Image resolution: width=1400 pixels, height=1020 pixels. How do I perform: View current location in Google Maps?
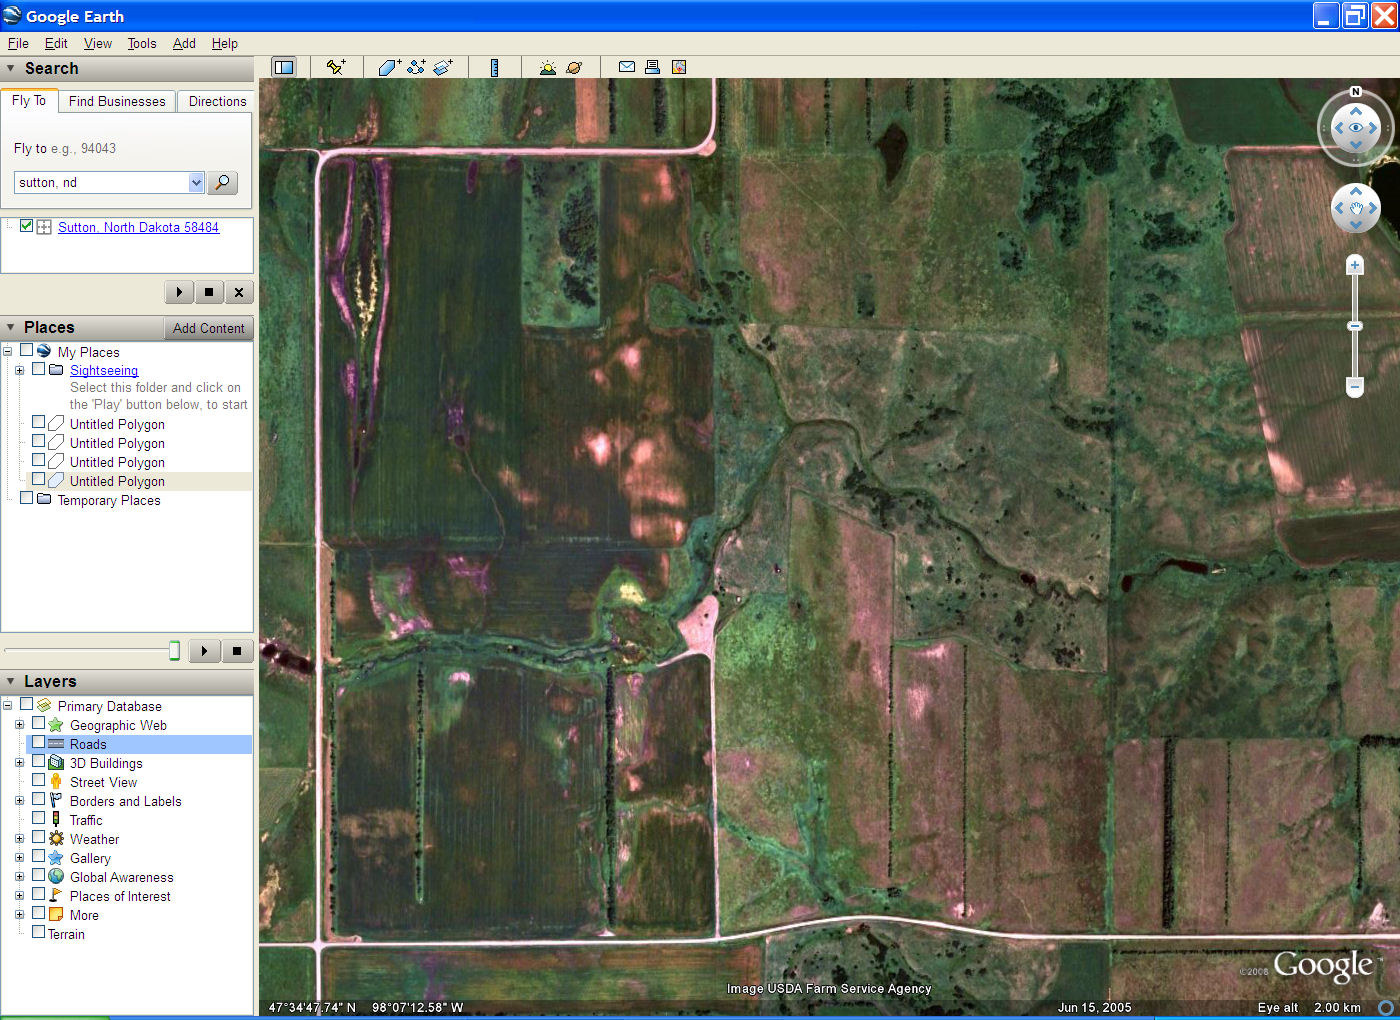tap(679, 67)
